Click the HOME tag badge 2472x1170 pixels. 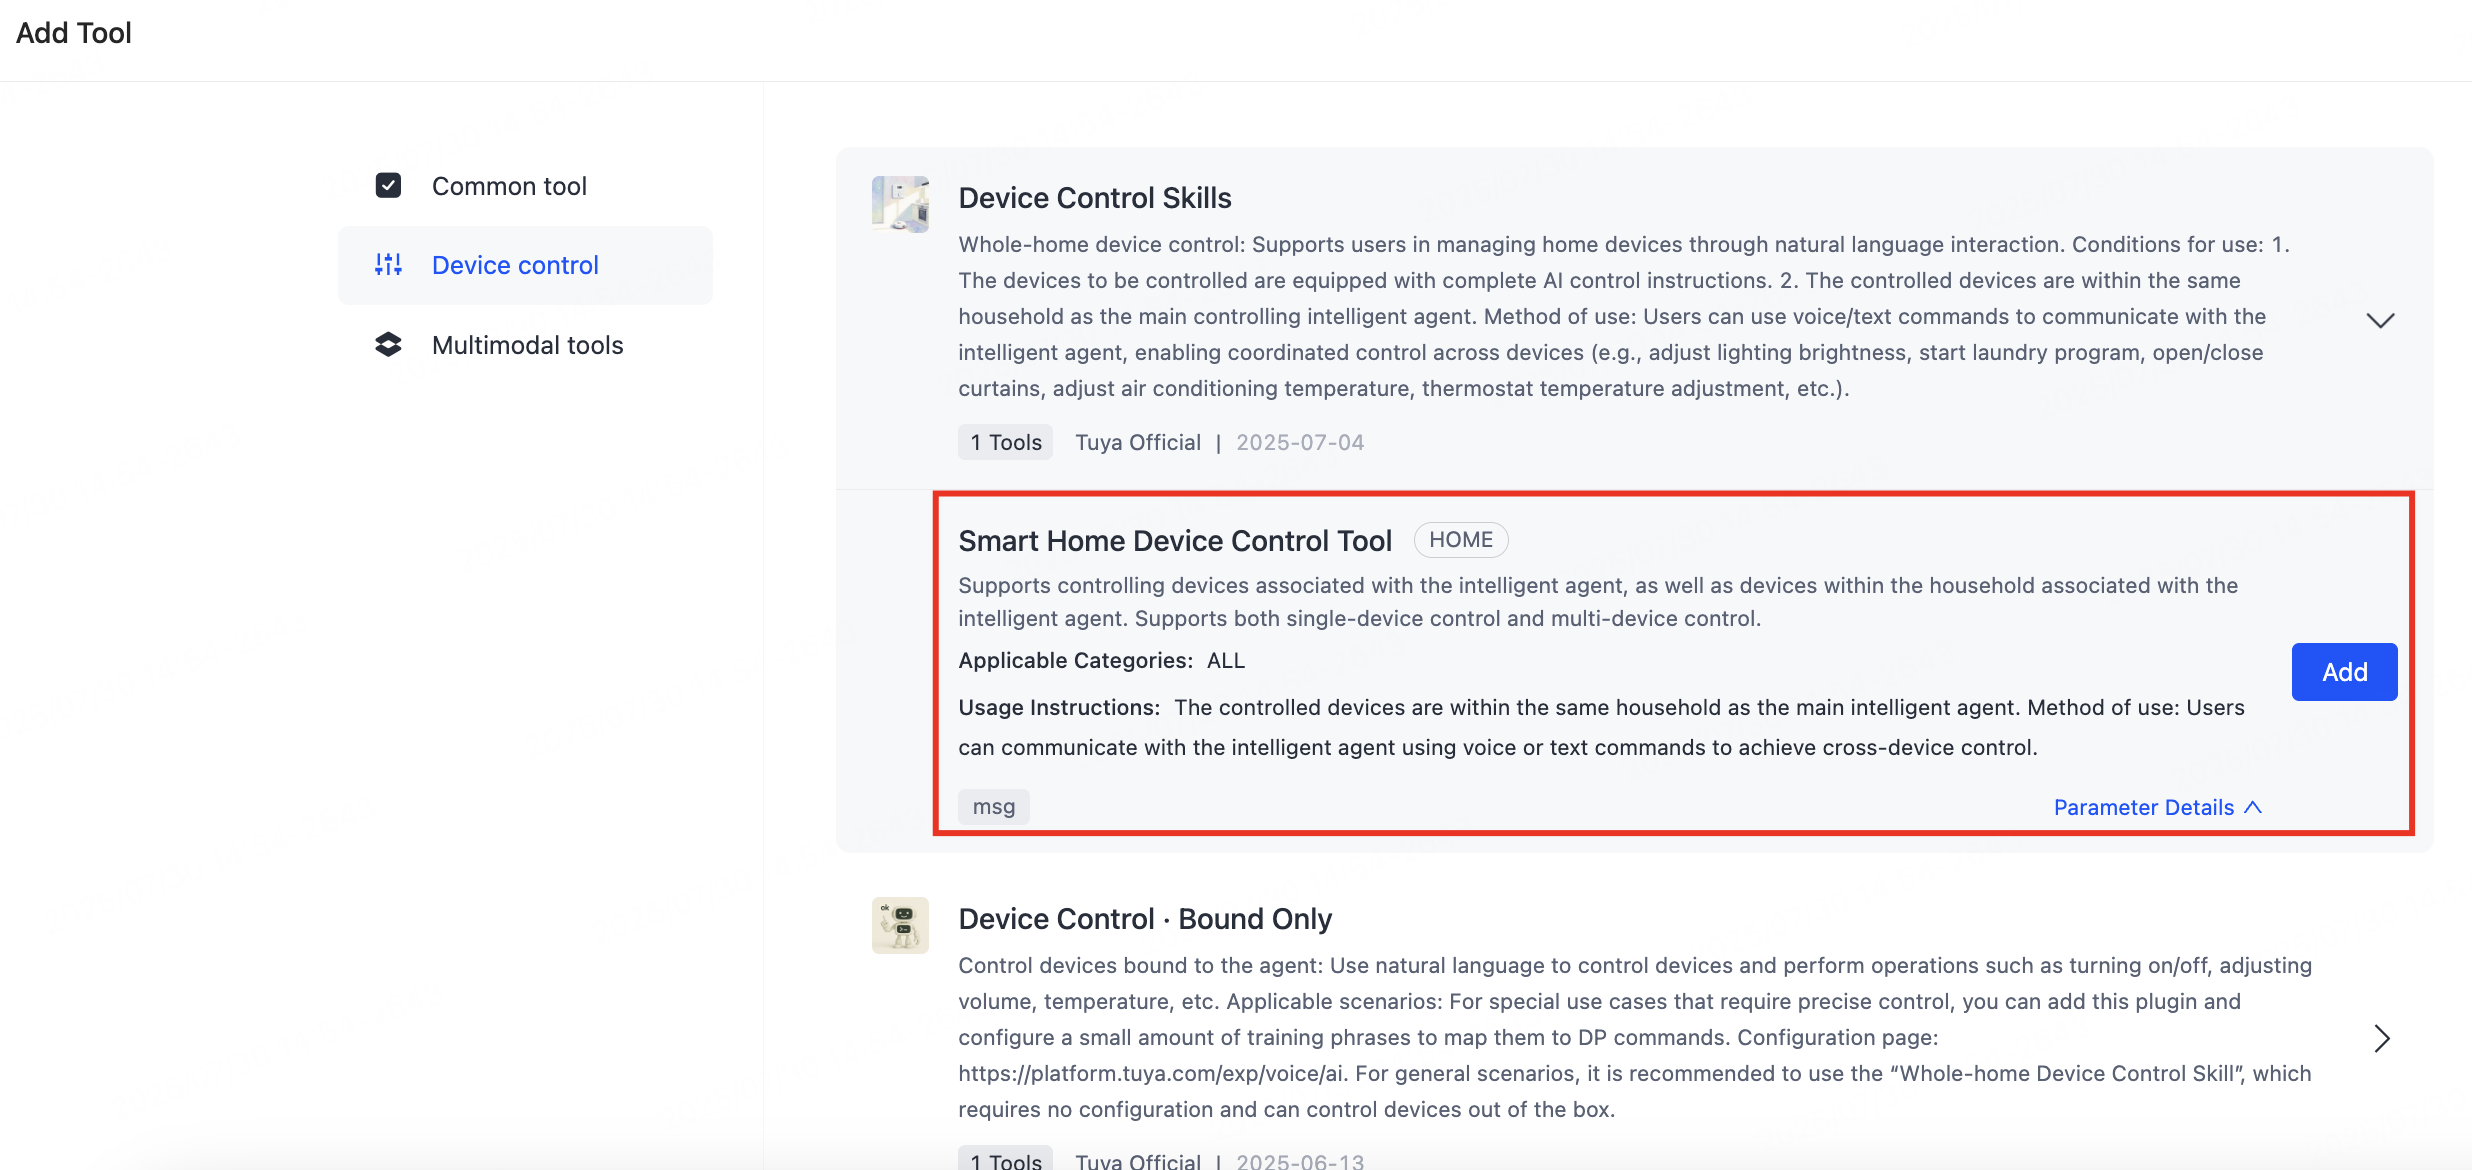(1460, 540)
